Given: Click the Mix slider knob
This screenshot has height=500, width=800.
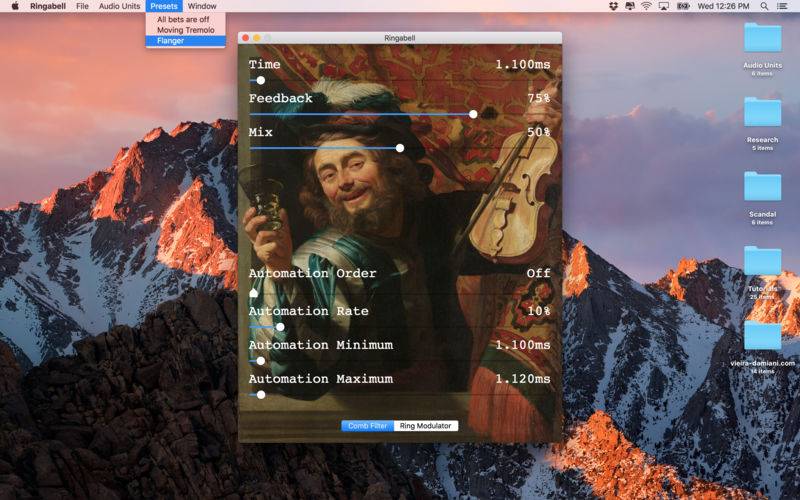Looking at the screenshot, I should point(400,148).
